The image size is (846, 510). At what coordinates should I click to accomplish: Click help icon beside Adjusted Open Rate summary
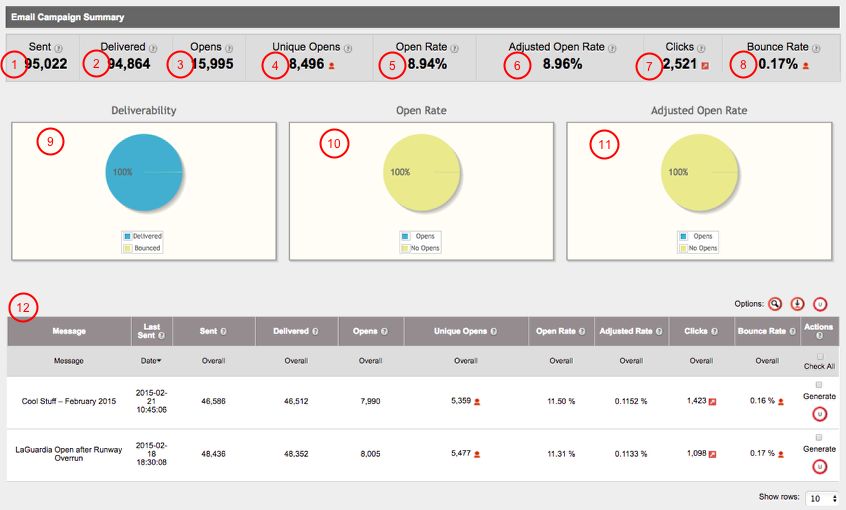612,48
